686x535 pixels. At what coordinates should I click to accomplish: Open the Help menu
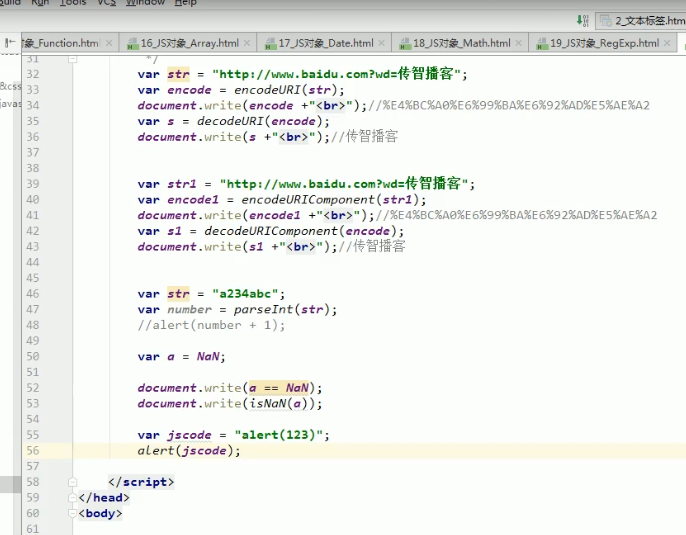(x=185, y=3)
